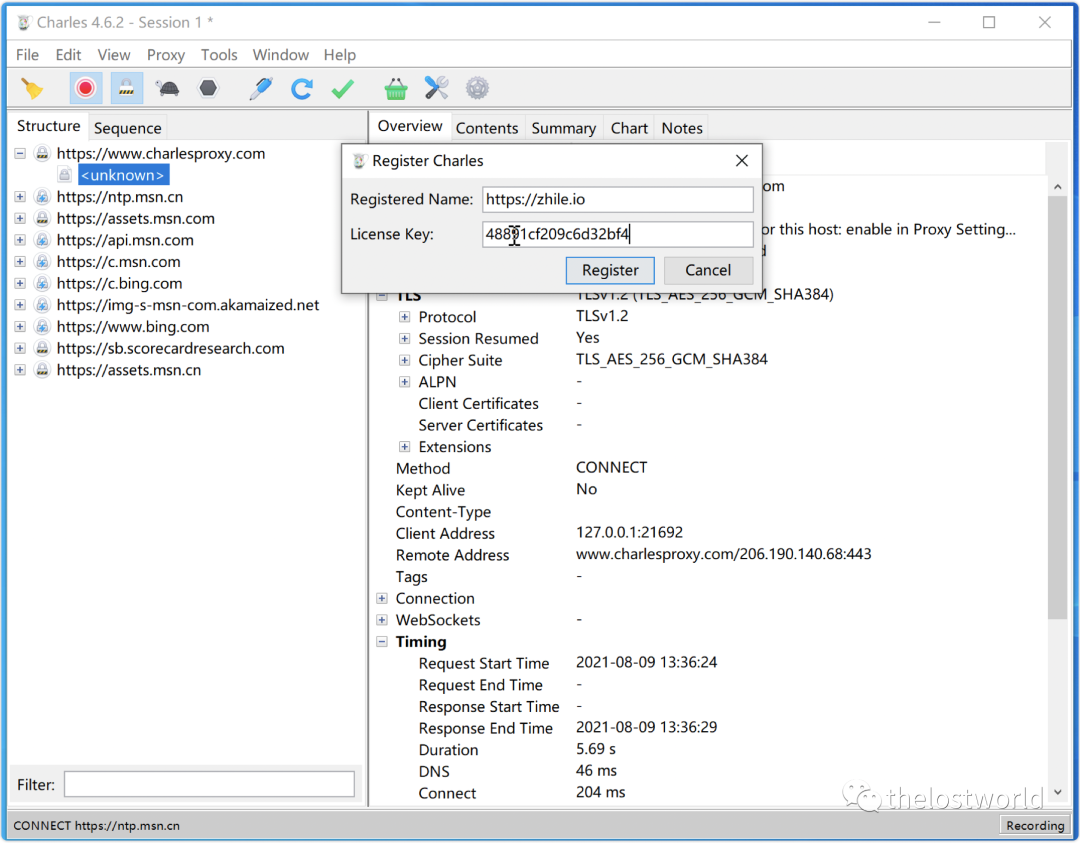
Task: Click the Recording status button
Action: click(x=1035, y=825)
